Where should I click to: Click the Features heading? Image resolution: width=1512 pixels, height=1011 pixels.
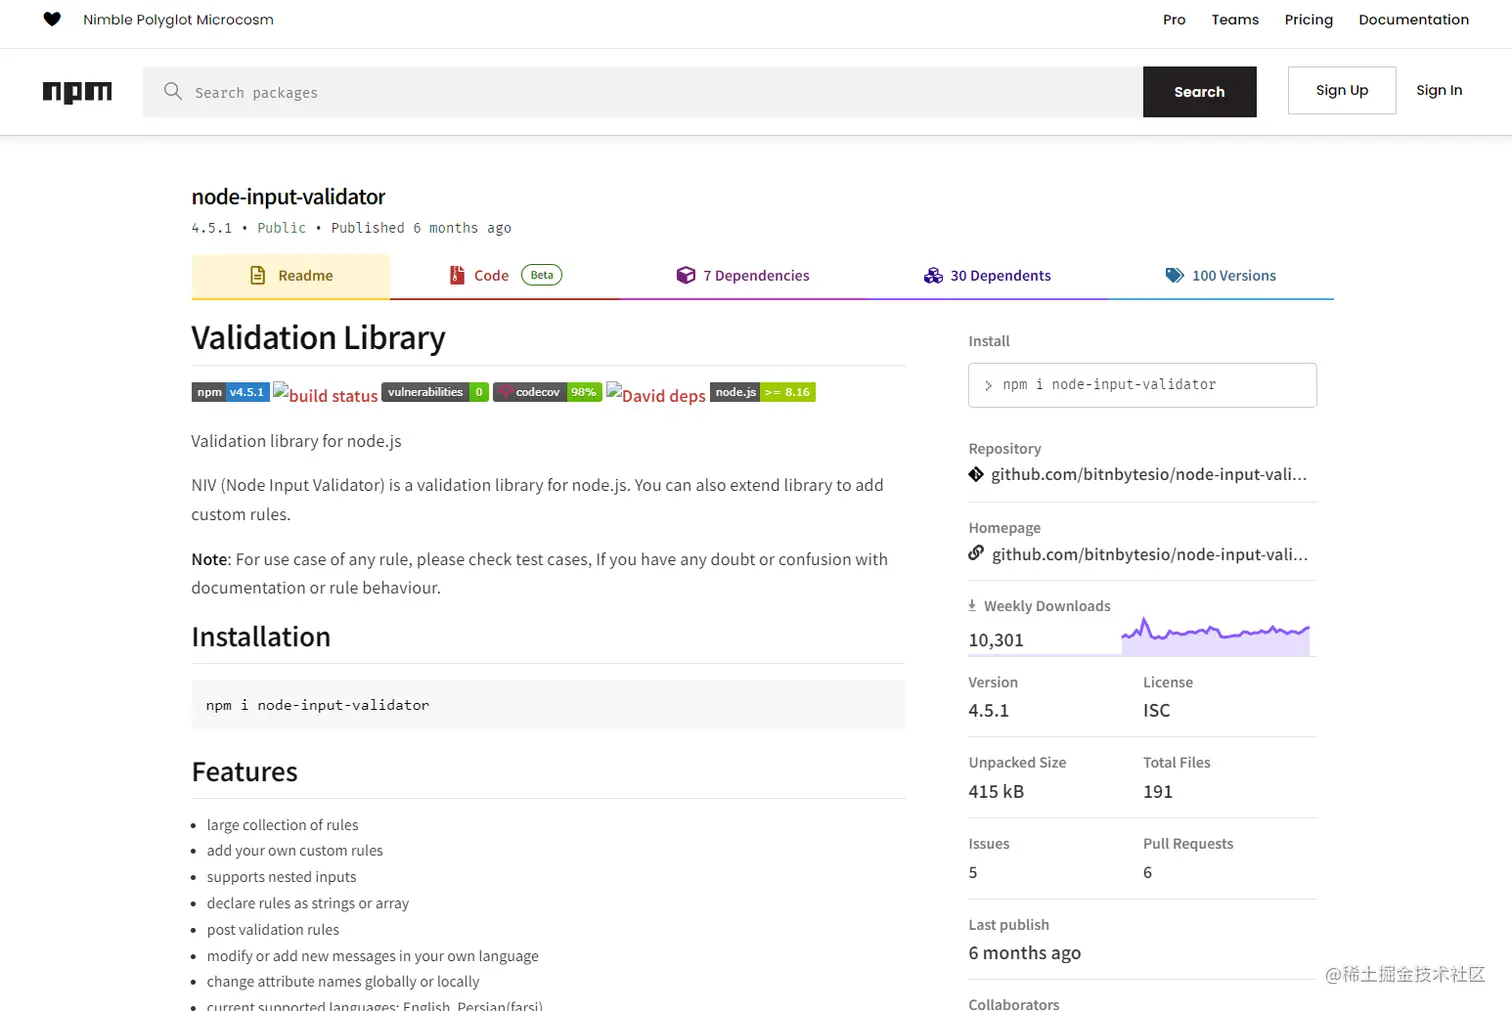pyautogui.click(x=244, y=772)
